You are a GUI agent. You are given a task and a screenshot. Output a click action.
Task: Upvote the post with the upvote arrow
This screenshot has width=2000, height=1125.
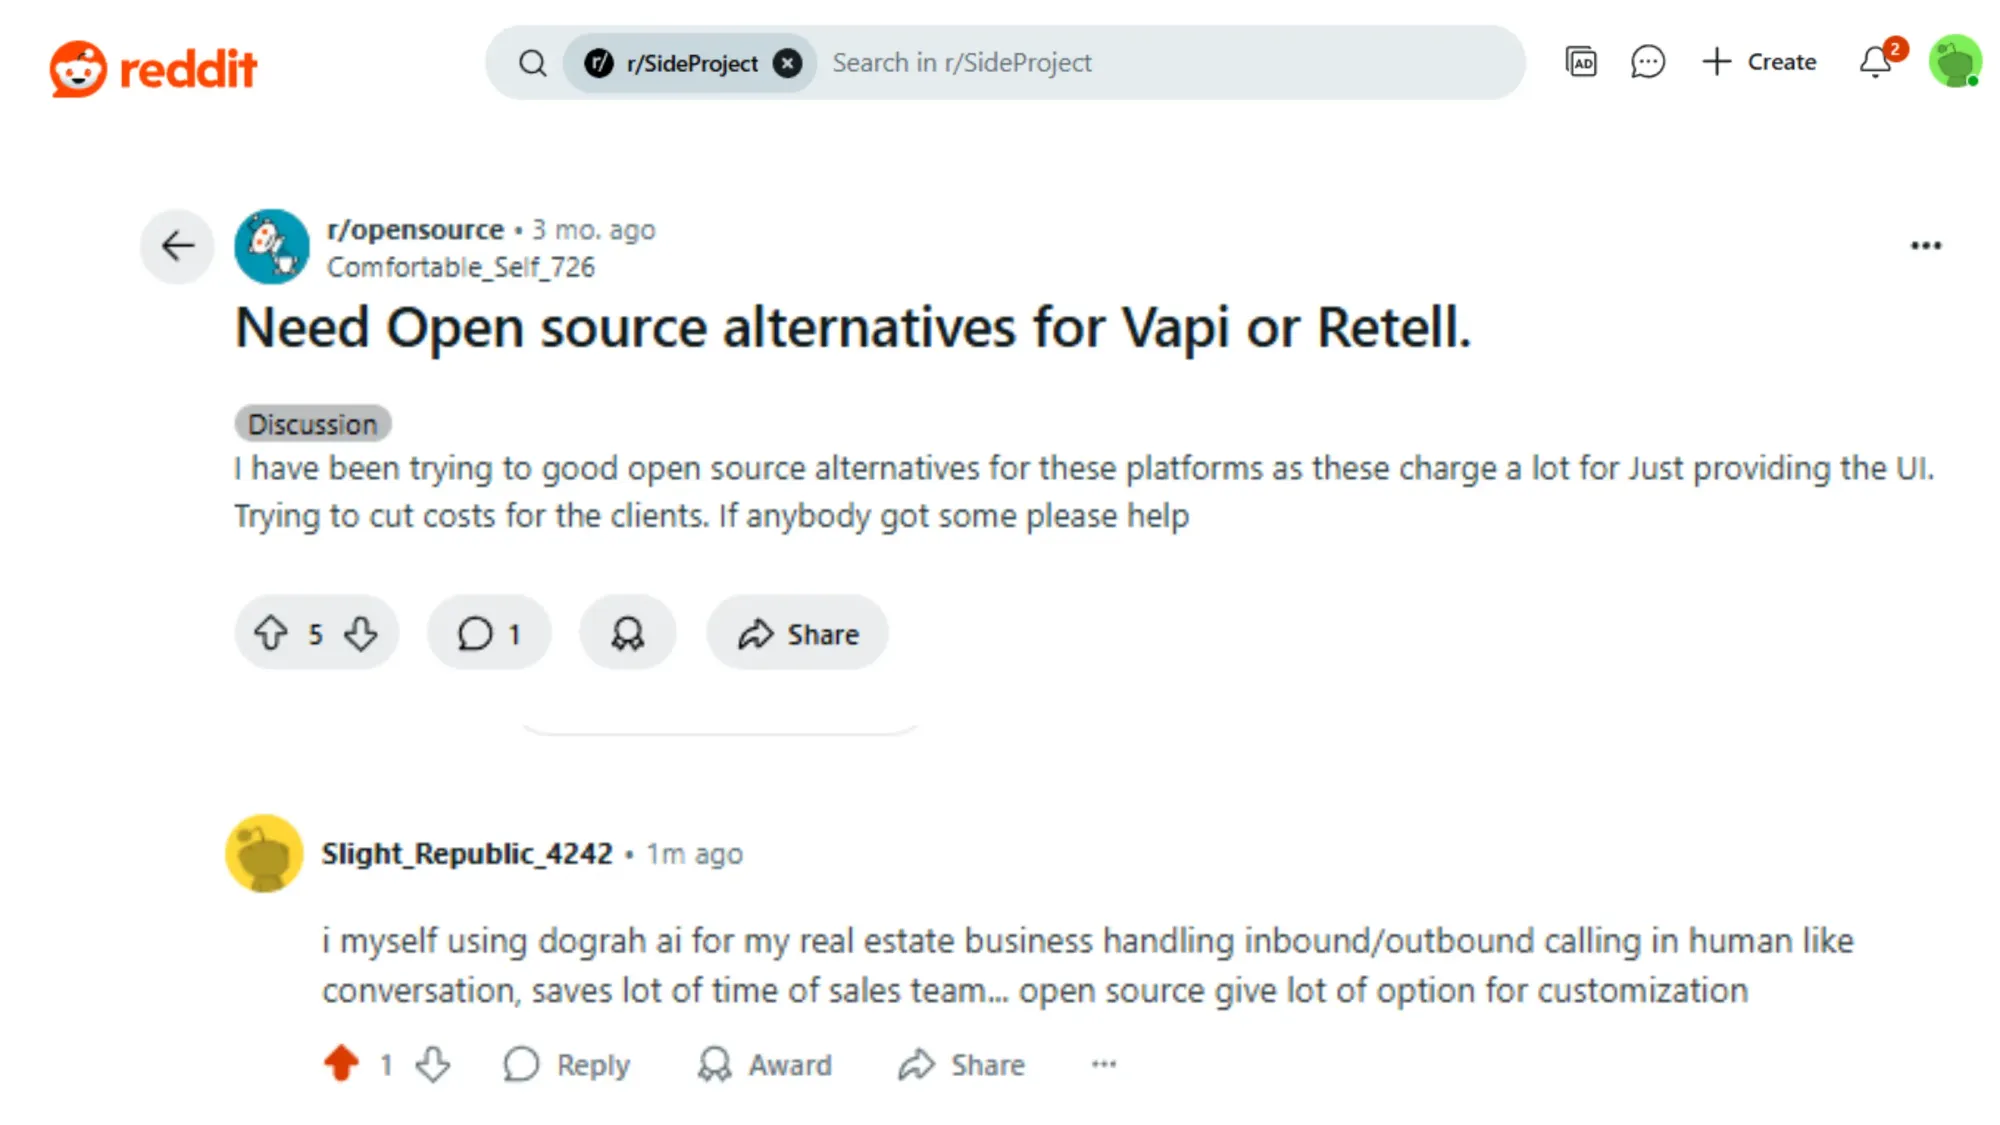tap(272, 632)
